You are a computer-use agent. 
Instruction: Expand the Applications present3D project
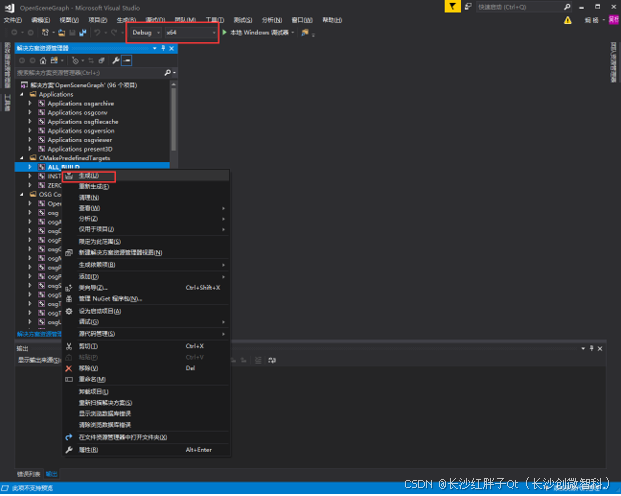point(30,149)
